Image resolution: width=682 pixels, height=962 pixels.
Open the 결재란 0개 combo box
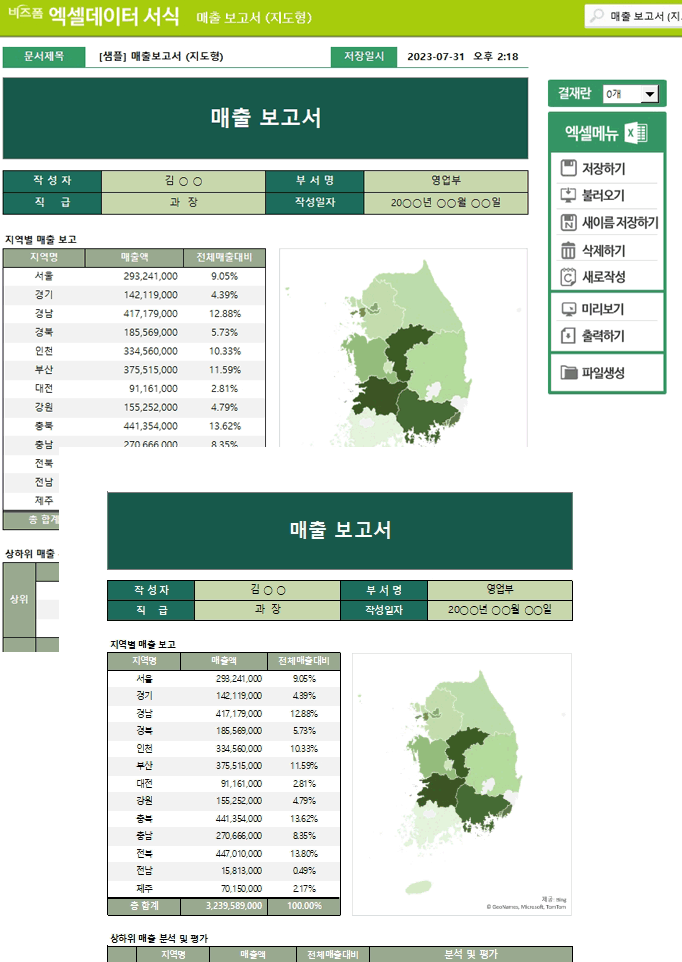pos(630,94)
